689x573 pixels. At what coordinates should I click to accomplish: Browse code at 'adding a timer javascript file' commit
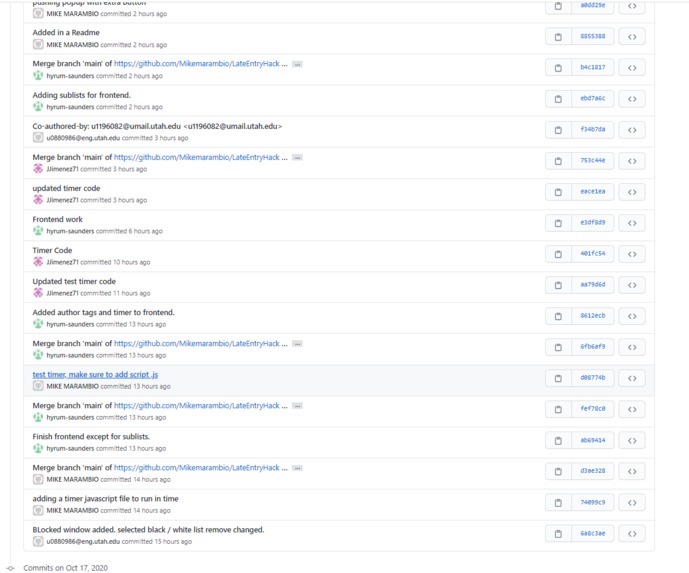632,503
